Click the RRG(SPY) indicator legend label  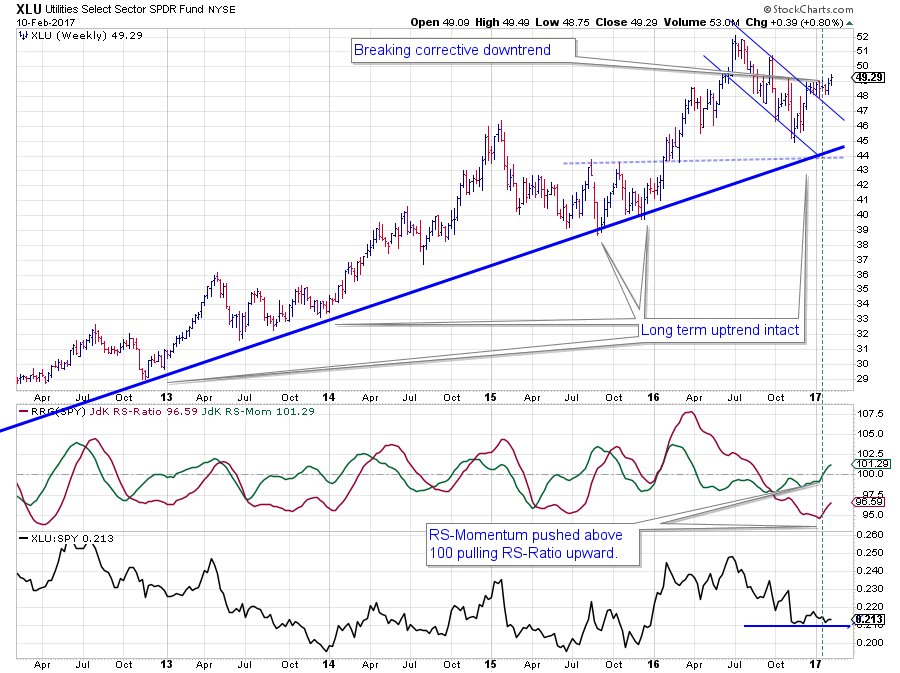click(58, 411)
